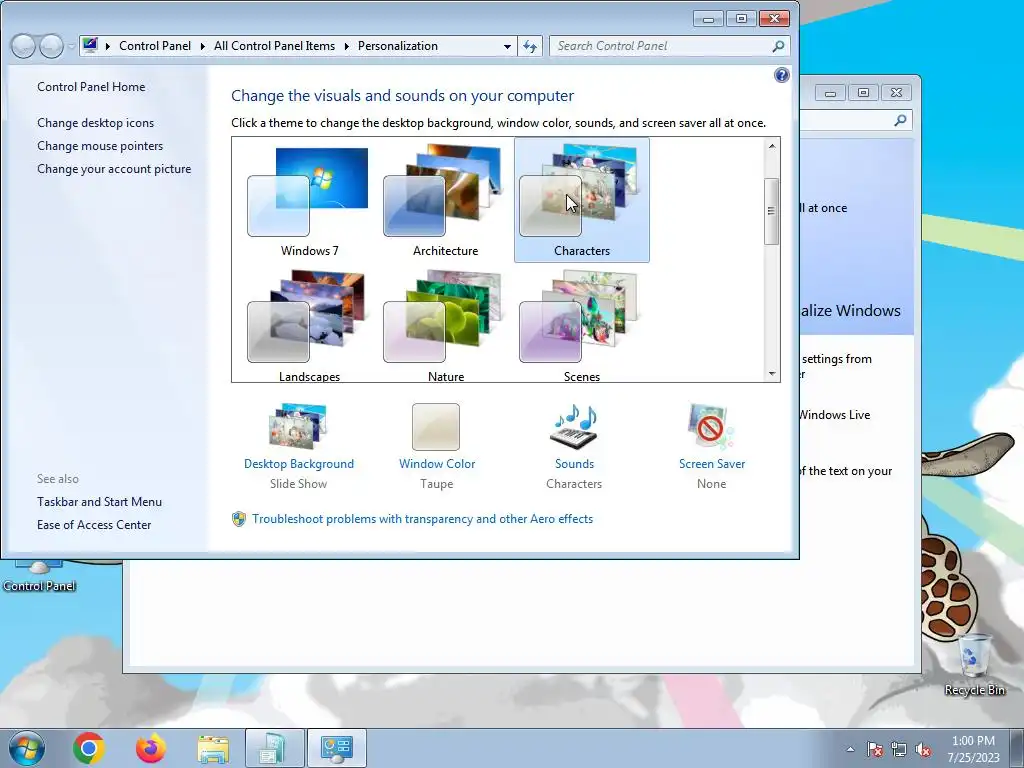Switch to taskbar button beside Explorer

tap(274, 748)
